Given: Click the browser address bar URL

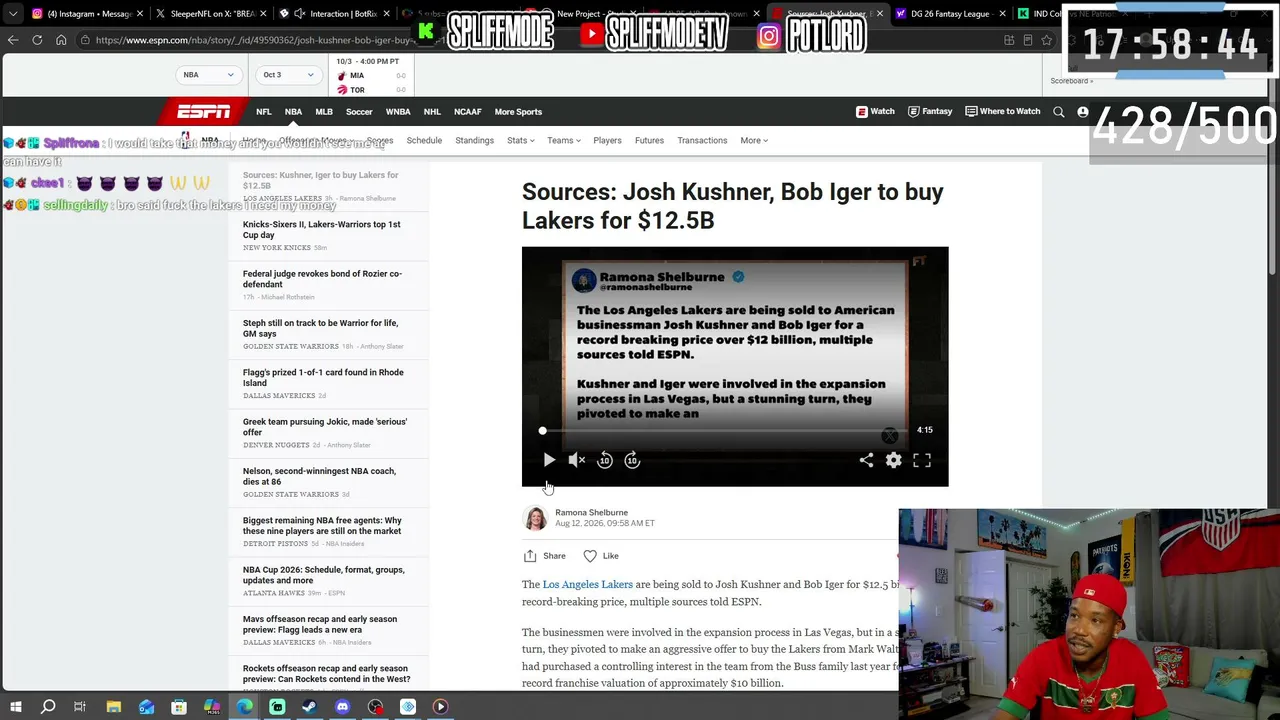Looking at the screenshot, I should click(x=256, y=40).
